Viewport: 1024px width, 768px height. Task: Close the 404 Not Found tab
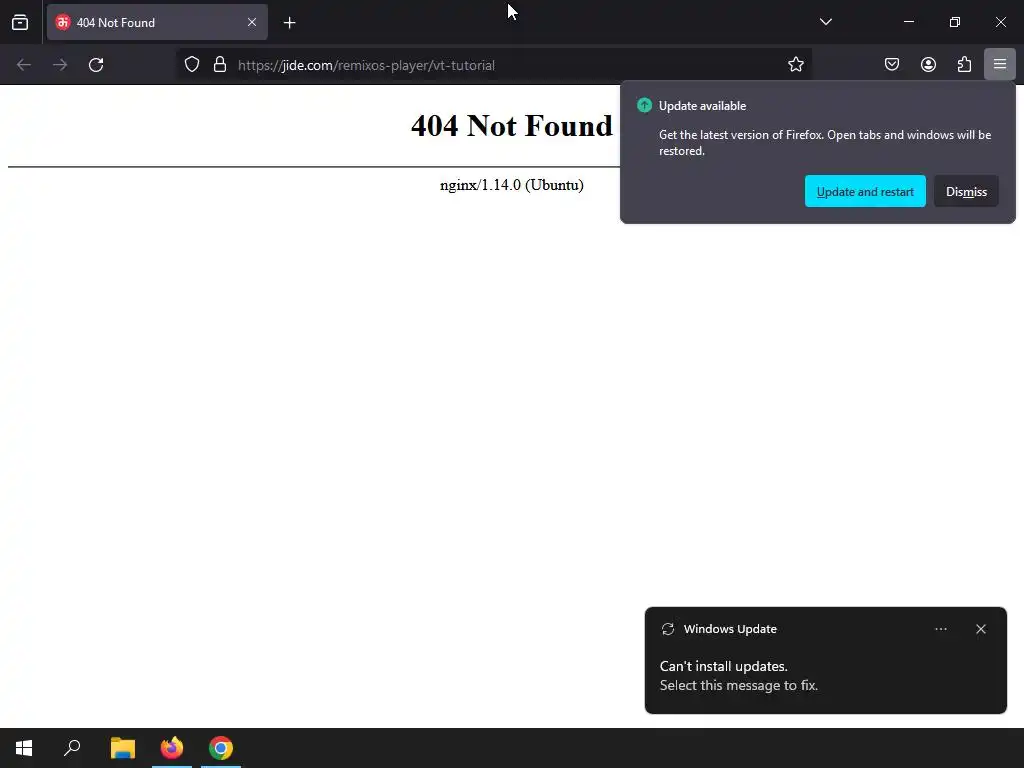point(252,22)
